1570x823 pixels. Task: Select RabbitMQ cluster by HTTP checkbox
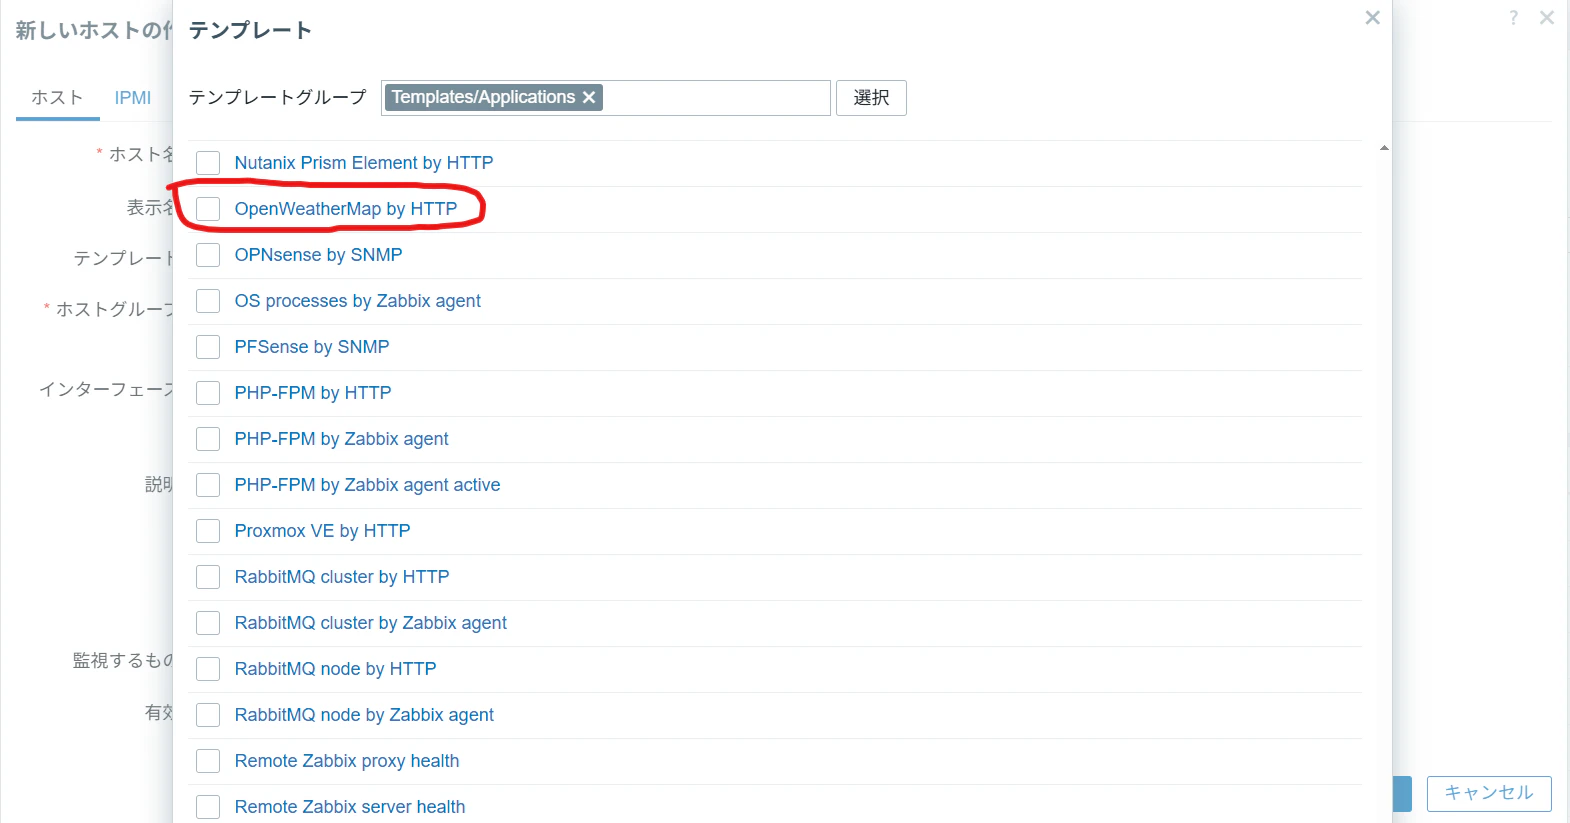point(208,577)
